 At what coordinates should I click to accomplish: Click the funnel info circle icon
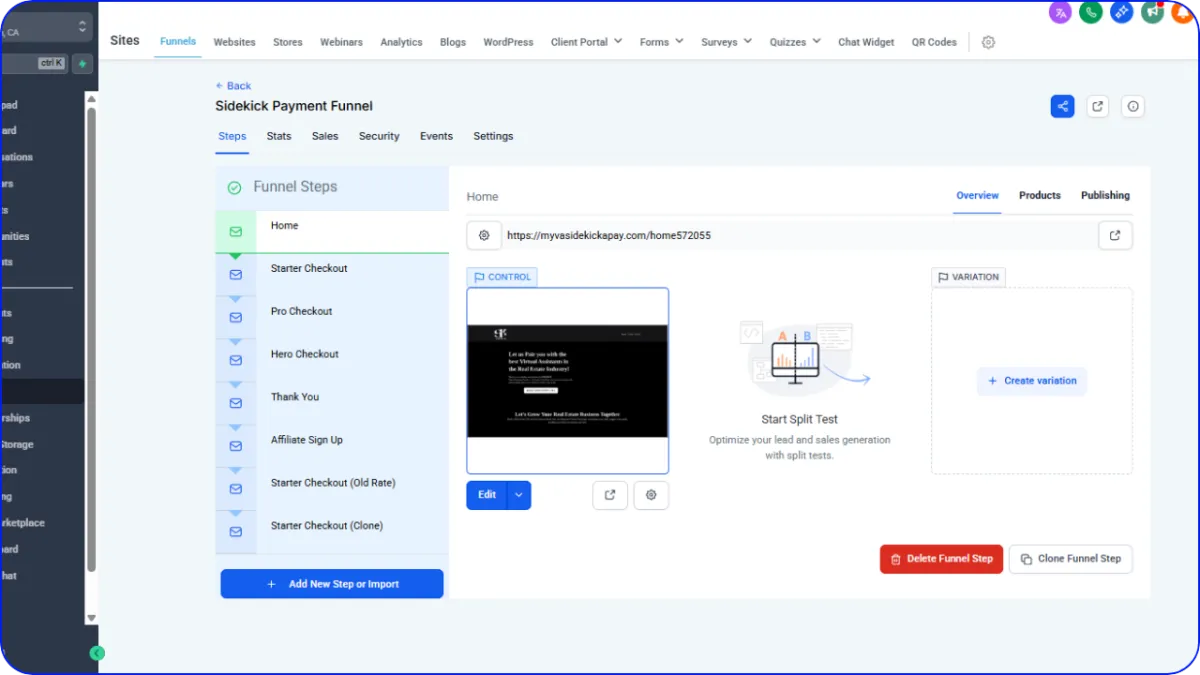[x=1133, y=106]
